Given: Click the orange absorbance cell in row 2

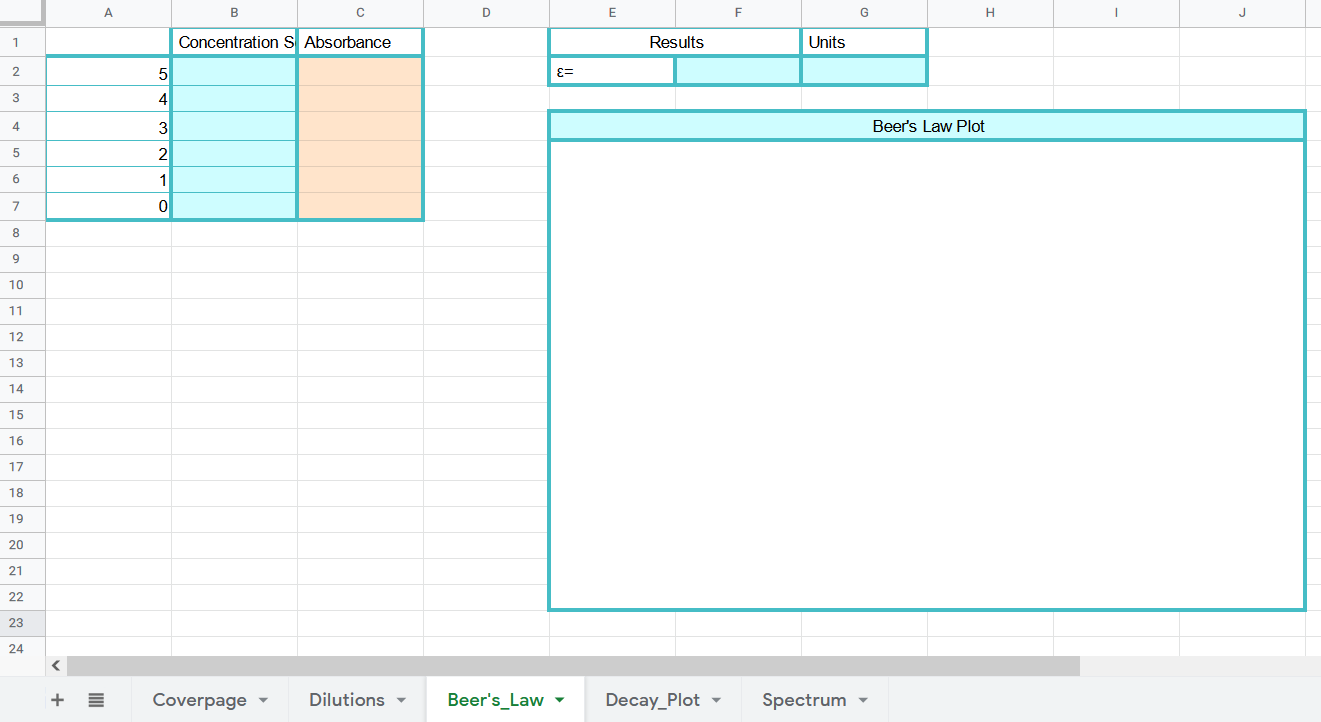Looking at the screenshot, I should [360, 72].
